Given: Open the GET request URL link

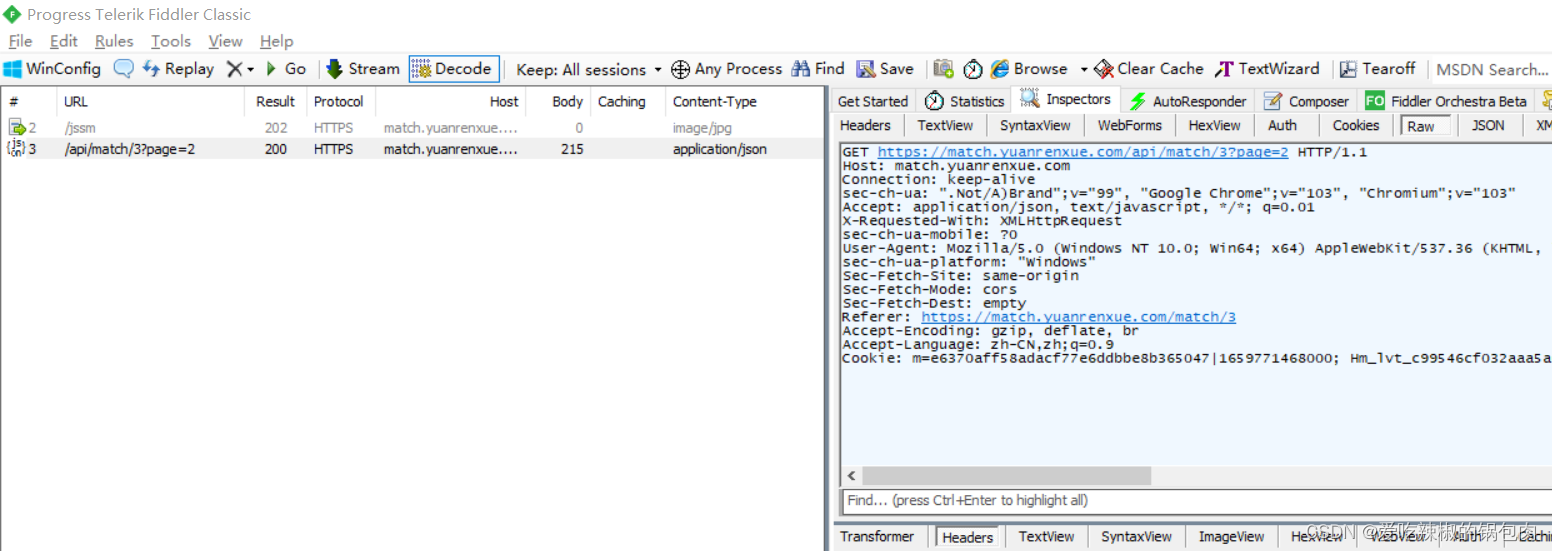Looking at the screenshot, I should 1083,152.
